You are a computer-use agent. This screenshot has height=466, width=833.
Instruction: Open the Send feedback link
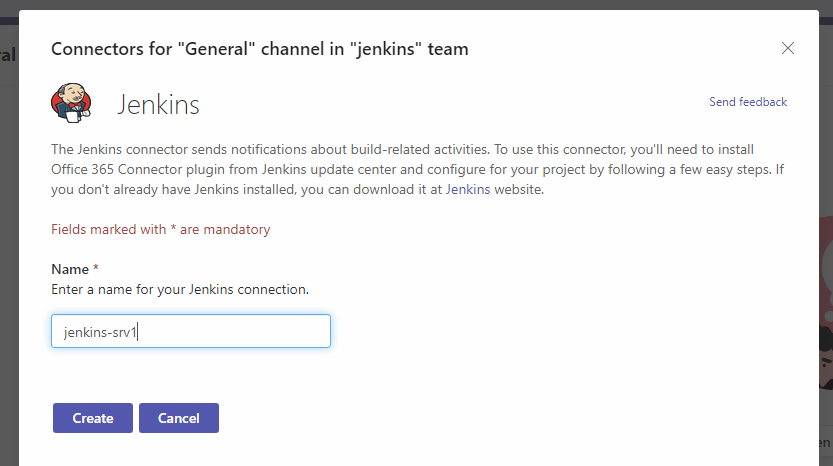click(747, 102)
